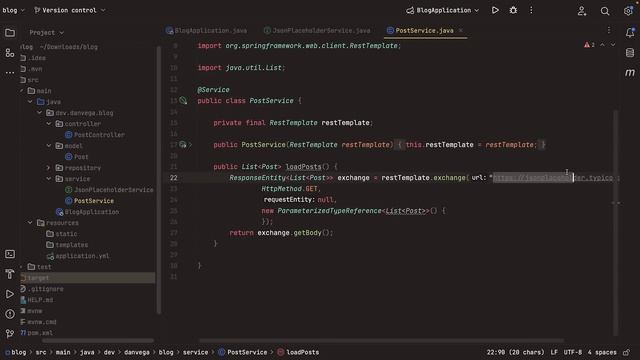Image resolution: width=640 pixels, height=360 pixels.
Task: Click the project panel horizontal scrollbar
Action: [x=98, y=340]
